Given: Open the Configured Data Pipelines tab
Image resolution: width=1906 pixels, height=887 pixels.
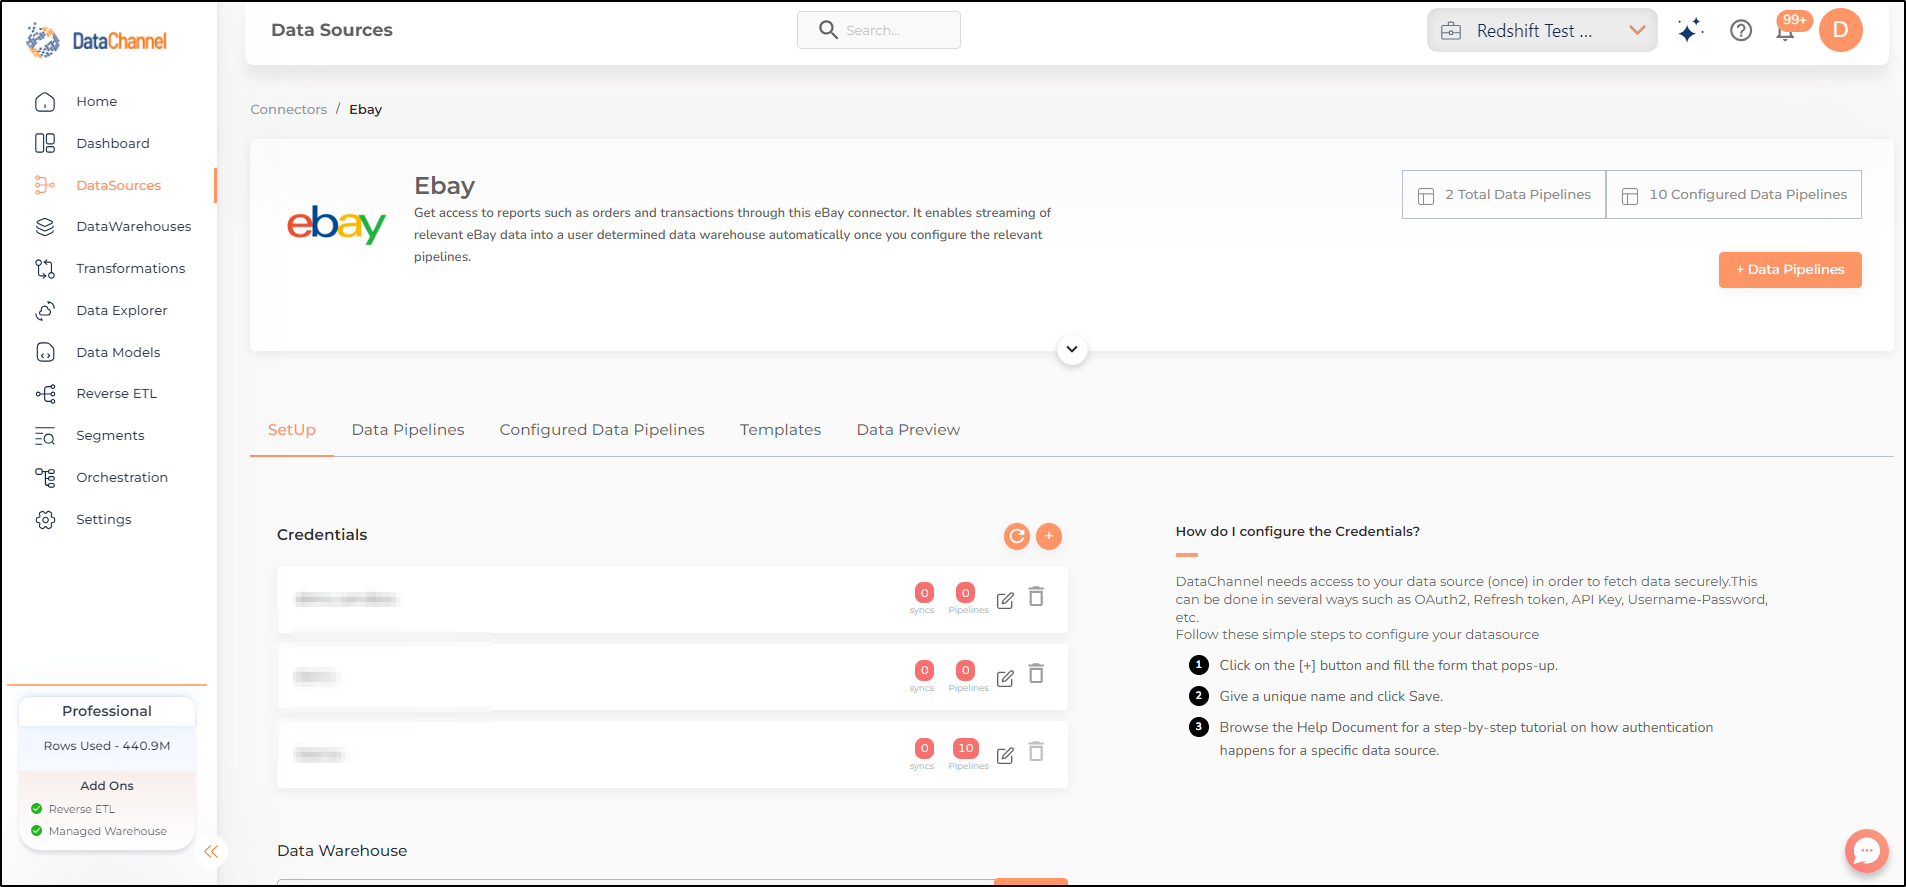Looking at the screenshot, I should pyautogui.click(x=602, y=430).
